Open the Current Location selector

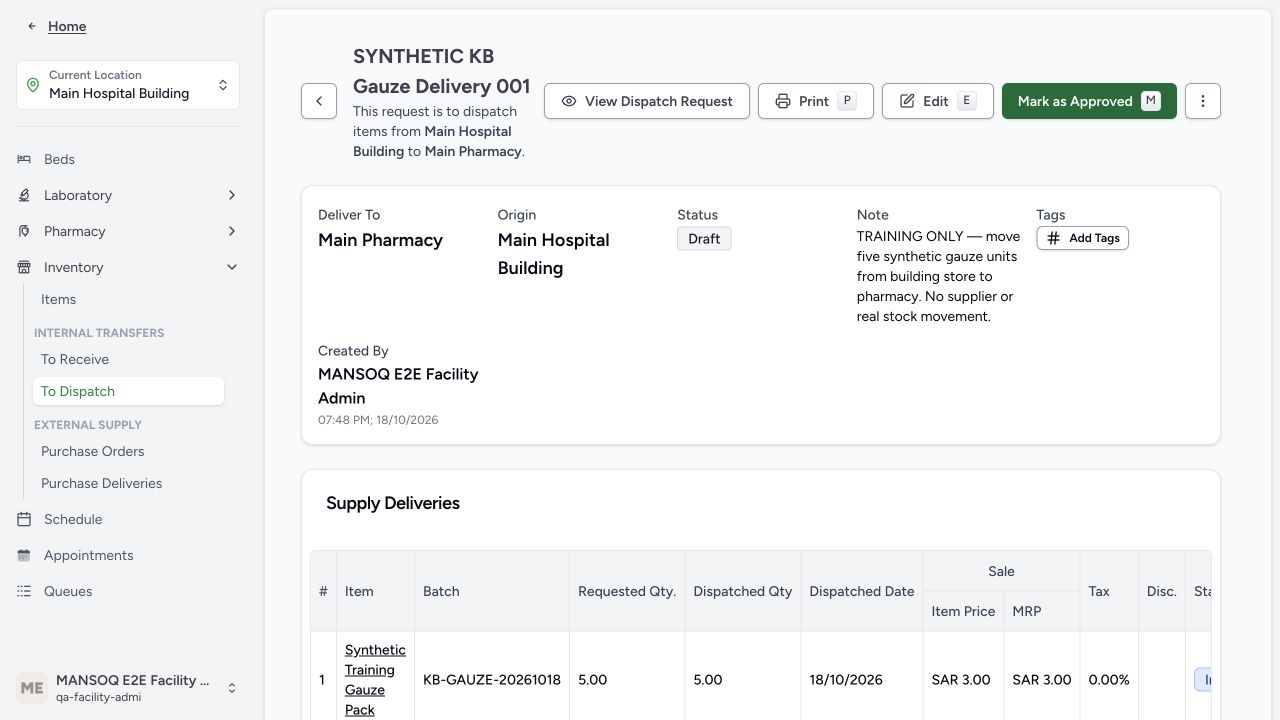(128, 85)
